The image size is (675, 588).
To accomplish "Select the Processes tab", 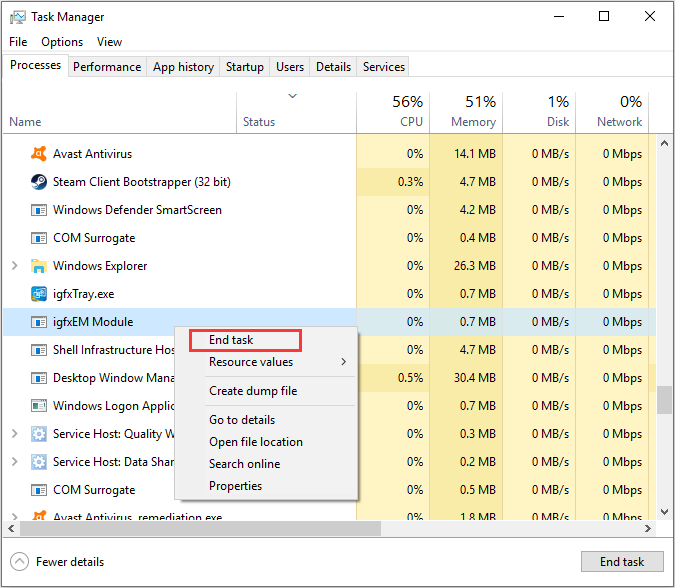I will (35, 65).
